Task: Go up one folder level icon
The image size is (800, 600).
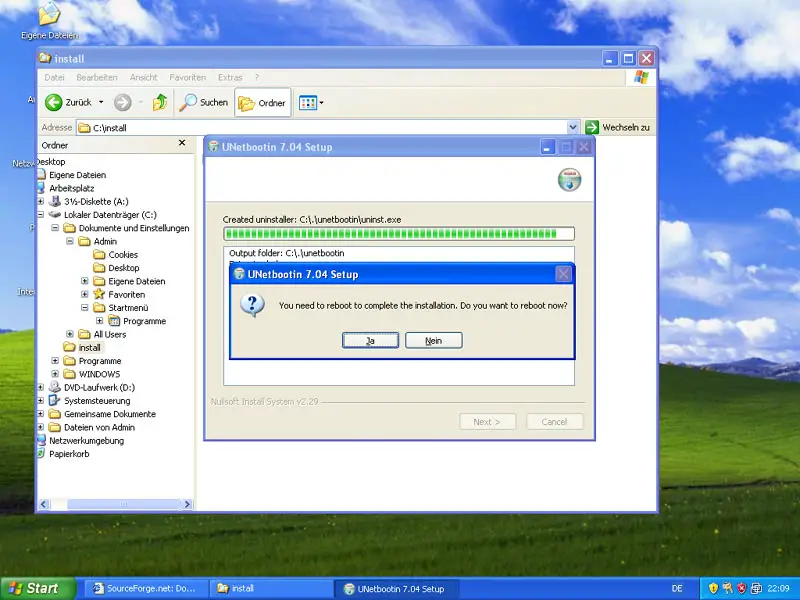Action: (160, 103)
